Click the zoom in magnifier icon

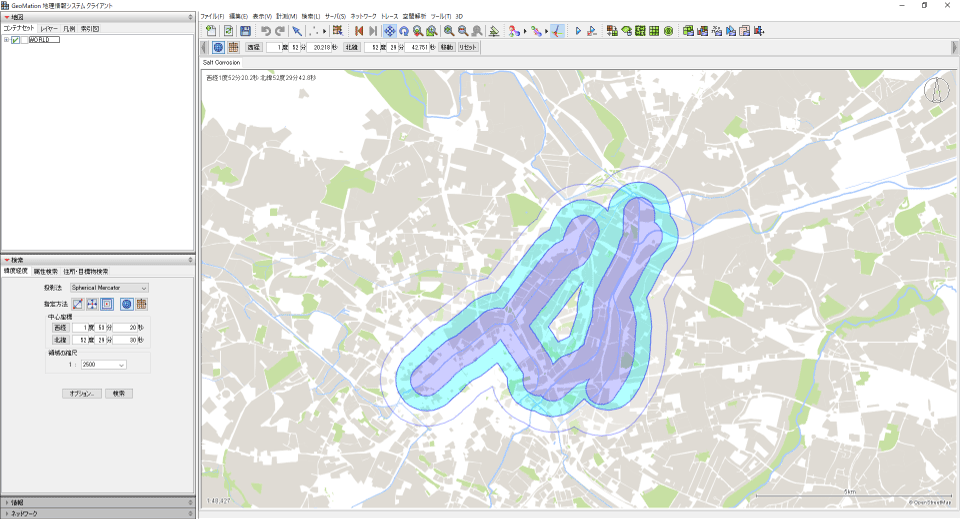pos(450,31)
